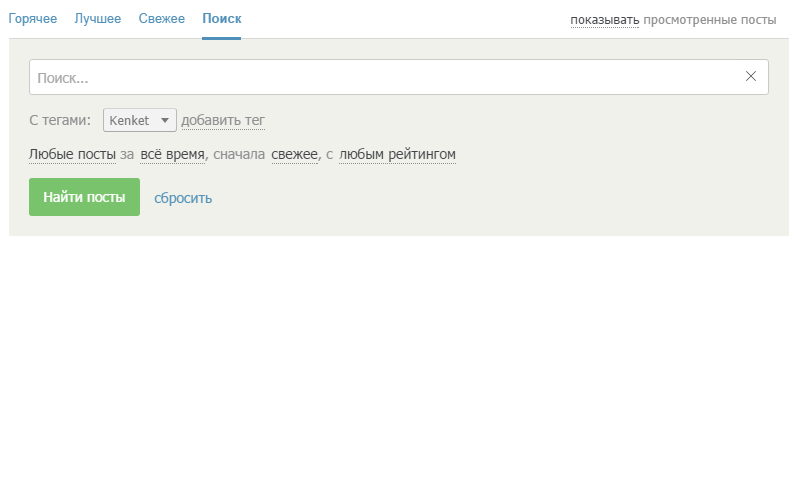Clear the search field with the X icon
The height and width of the screenshot is (482, 809).
tap(751, 77)
